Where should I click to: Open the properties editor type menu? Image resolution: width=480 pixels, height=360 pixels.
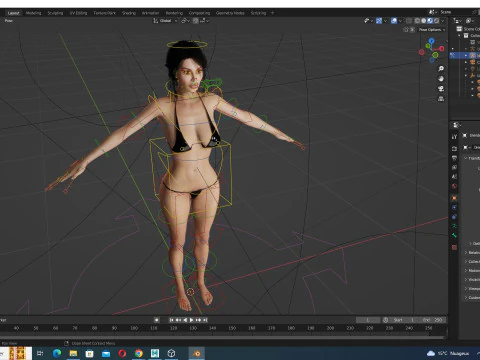pyautogui.click(x=457, y=125)
